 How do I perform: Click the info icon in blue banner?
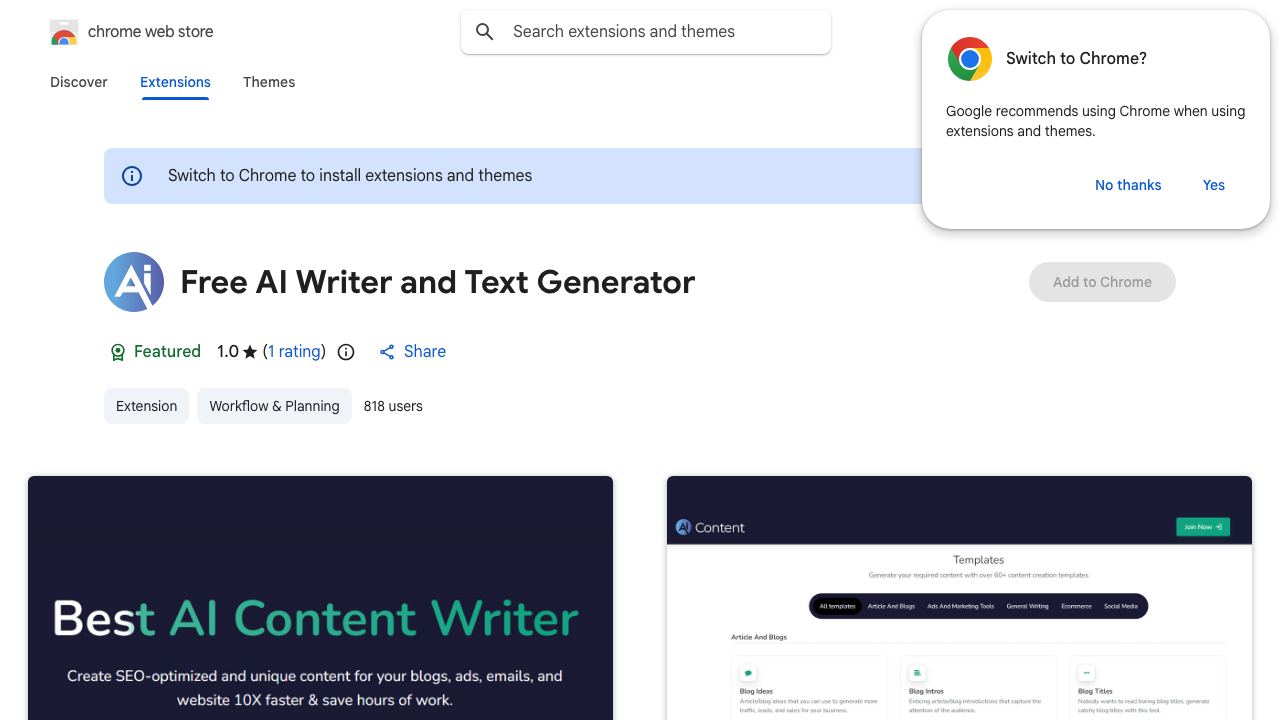(x=132, y=176)
